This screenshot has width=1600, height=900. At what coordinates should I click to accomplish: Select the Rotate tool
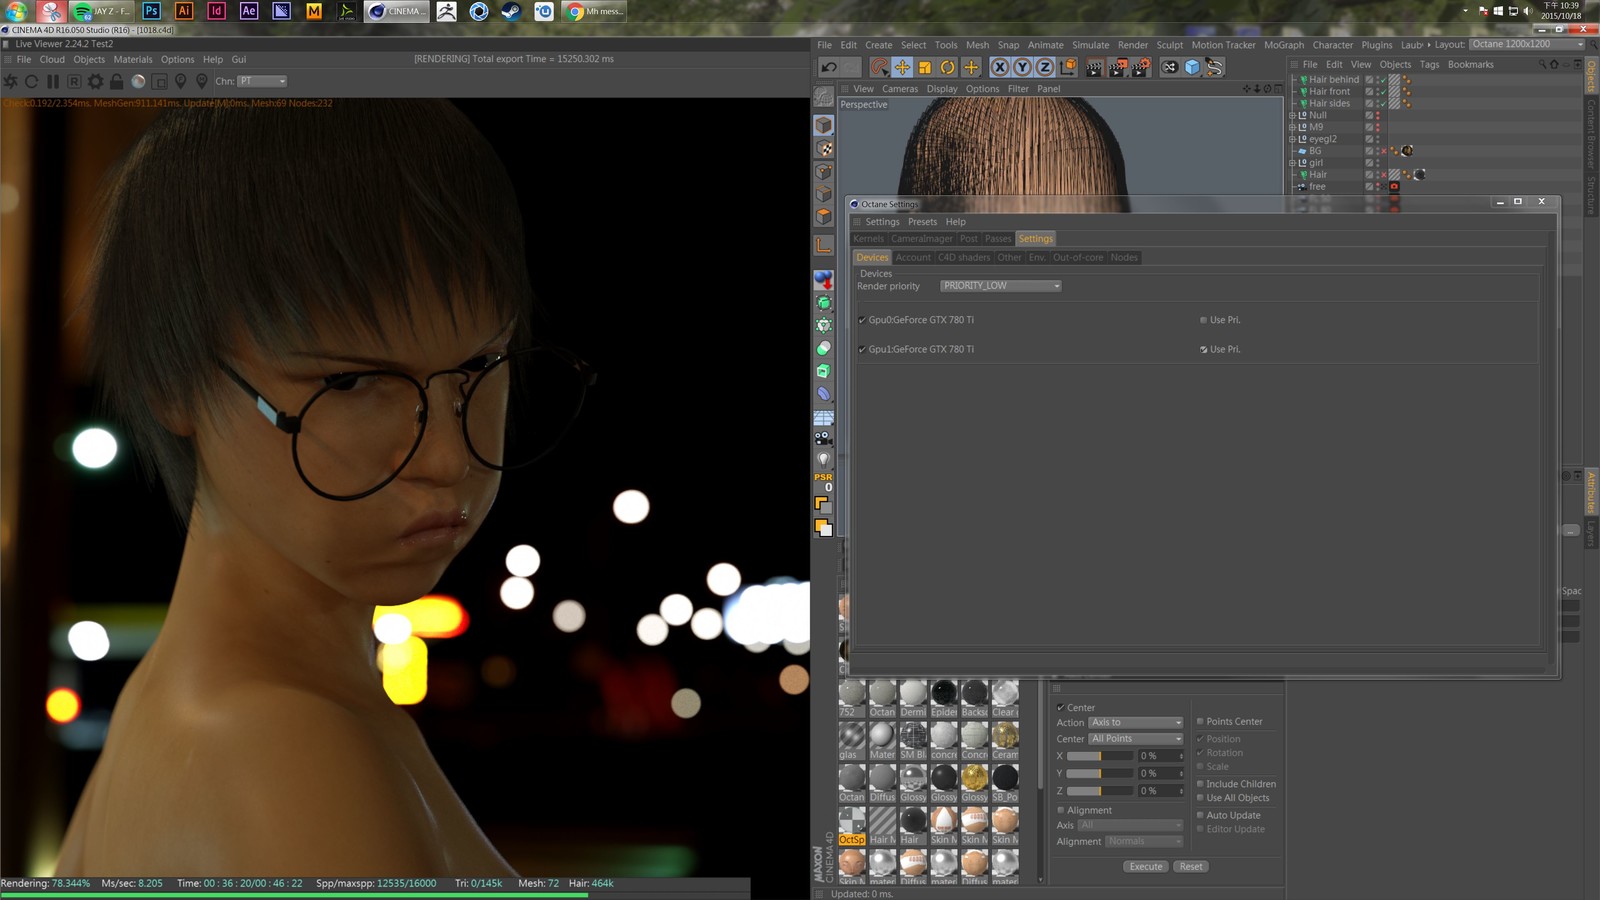point(948,67)
